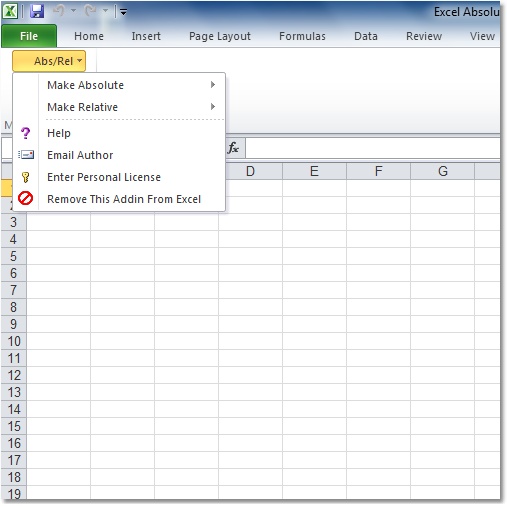
Task: Switch to the Home ribbon tab
Action: [89, 36]
